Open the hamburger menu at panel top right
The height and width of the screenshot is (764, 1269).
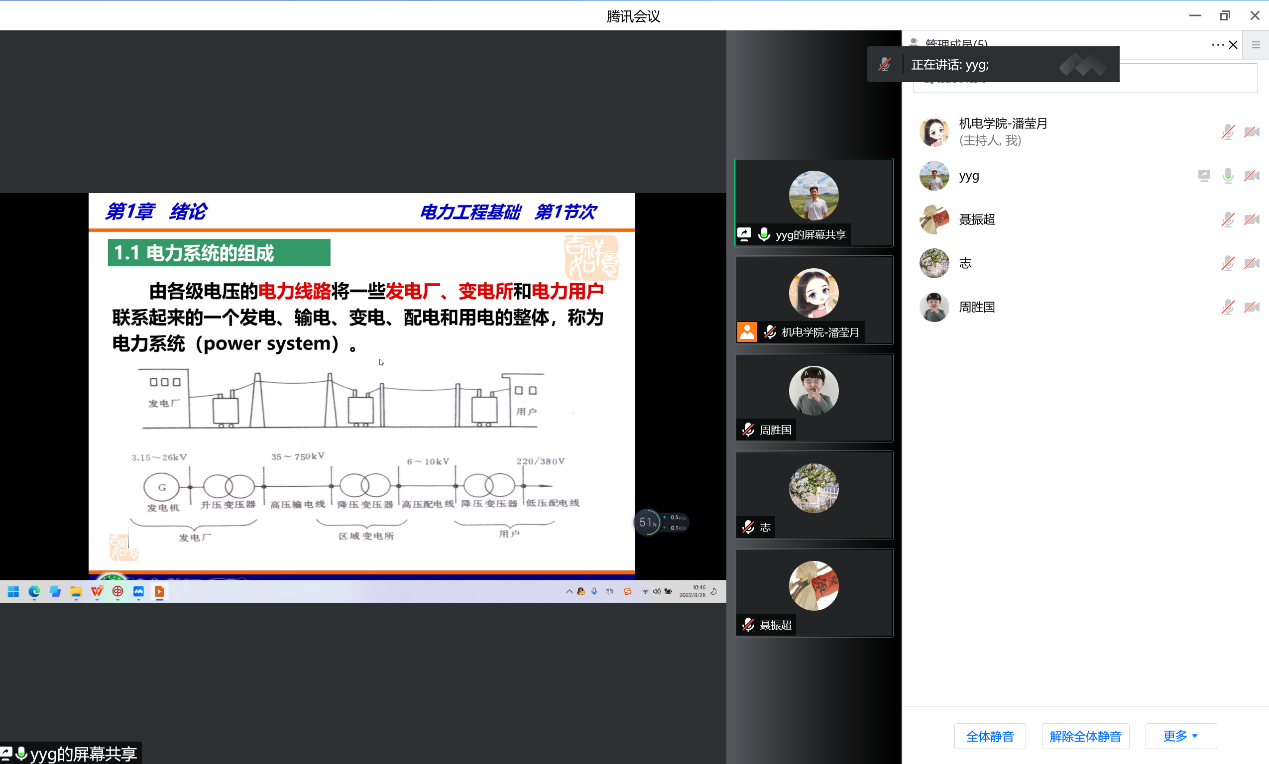pos(1256,45)
